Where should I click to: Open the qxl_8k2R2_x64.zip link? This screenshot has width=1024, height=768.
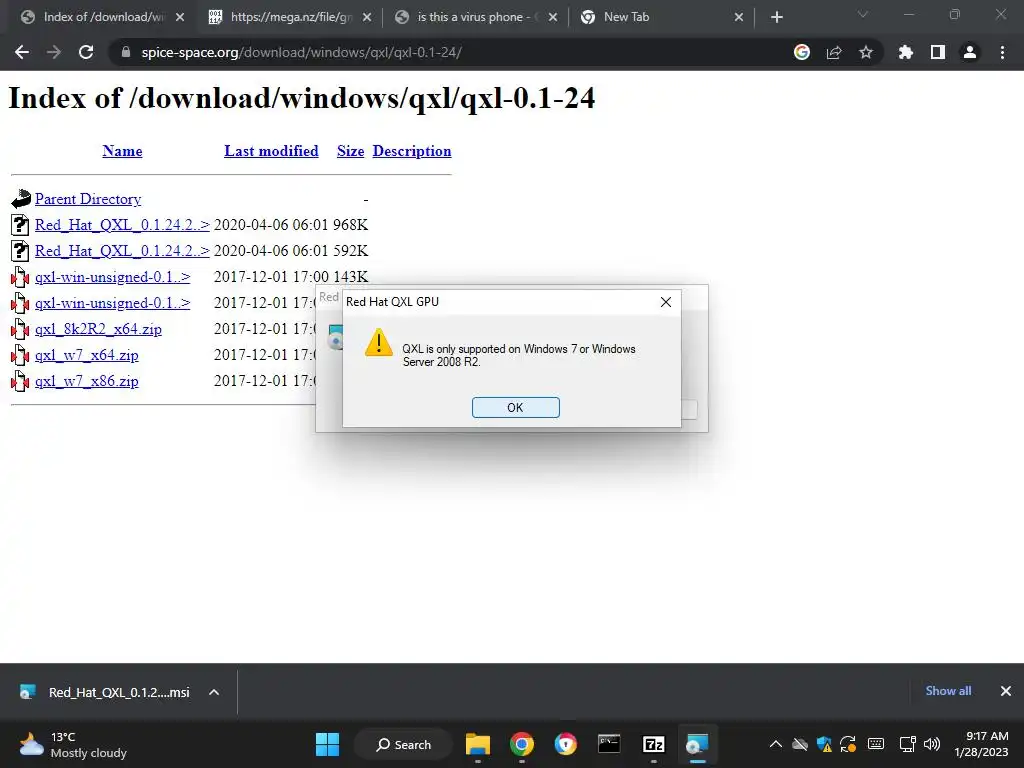tap(98, 329)
